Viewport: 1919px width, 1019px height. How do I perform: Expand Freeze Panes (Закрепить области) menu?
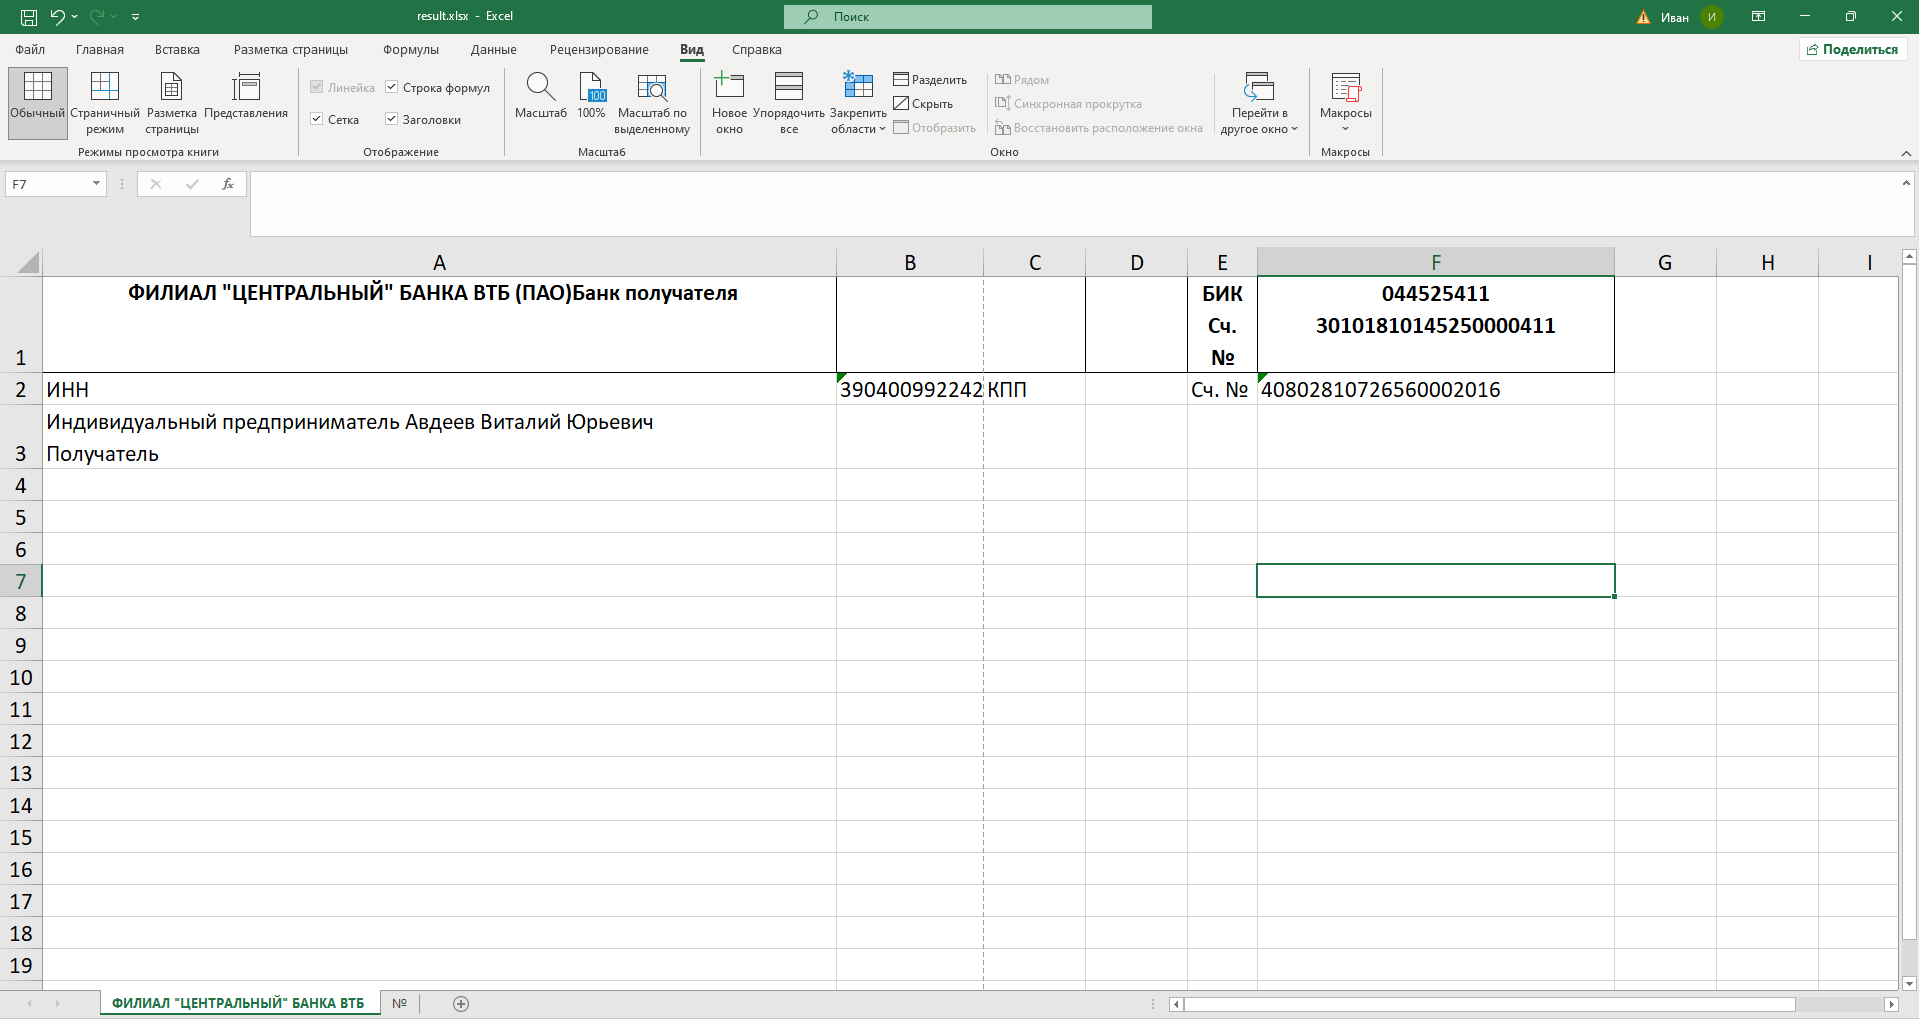pos(858,103)
